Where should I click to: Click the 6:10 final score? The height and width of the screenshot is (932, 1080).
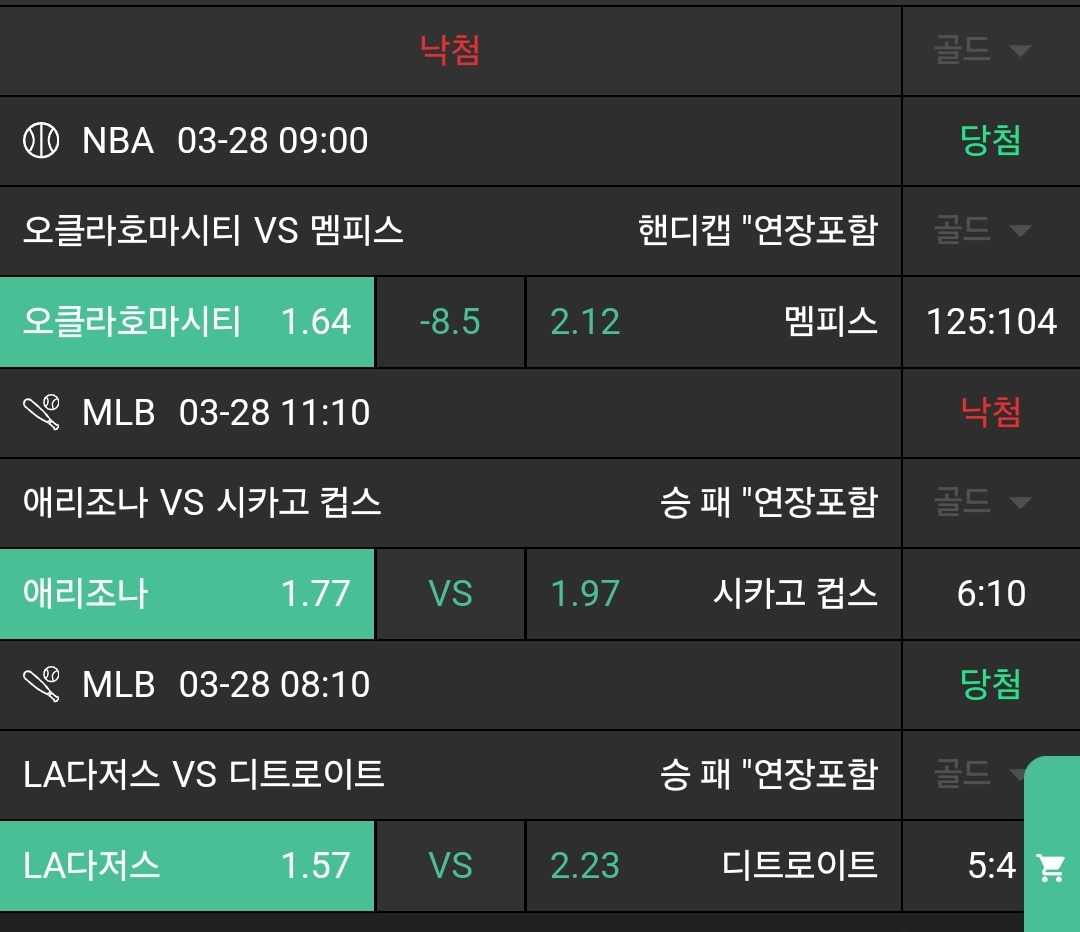coord(991,594)
